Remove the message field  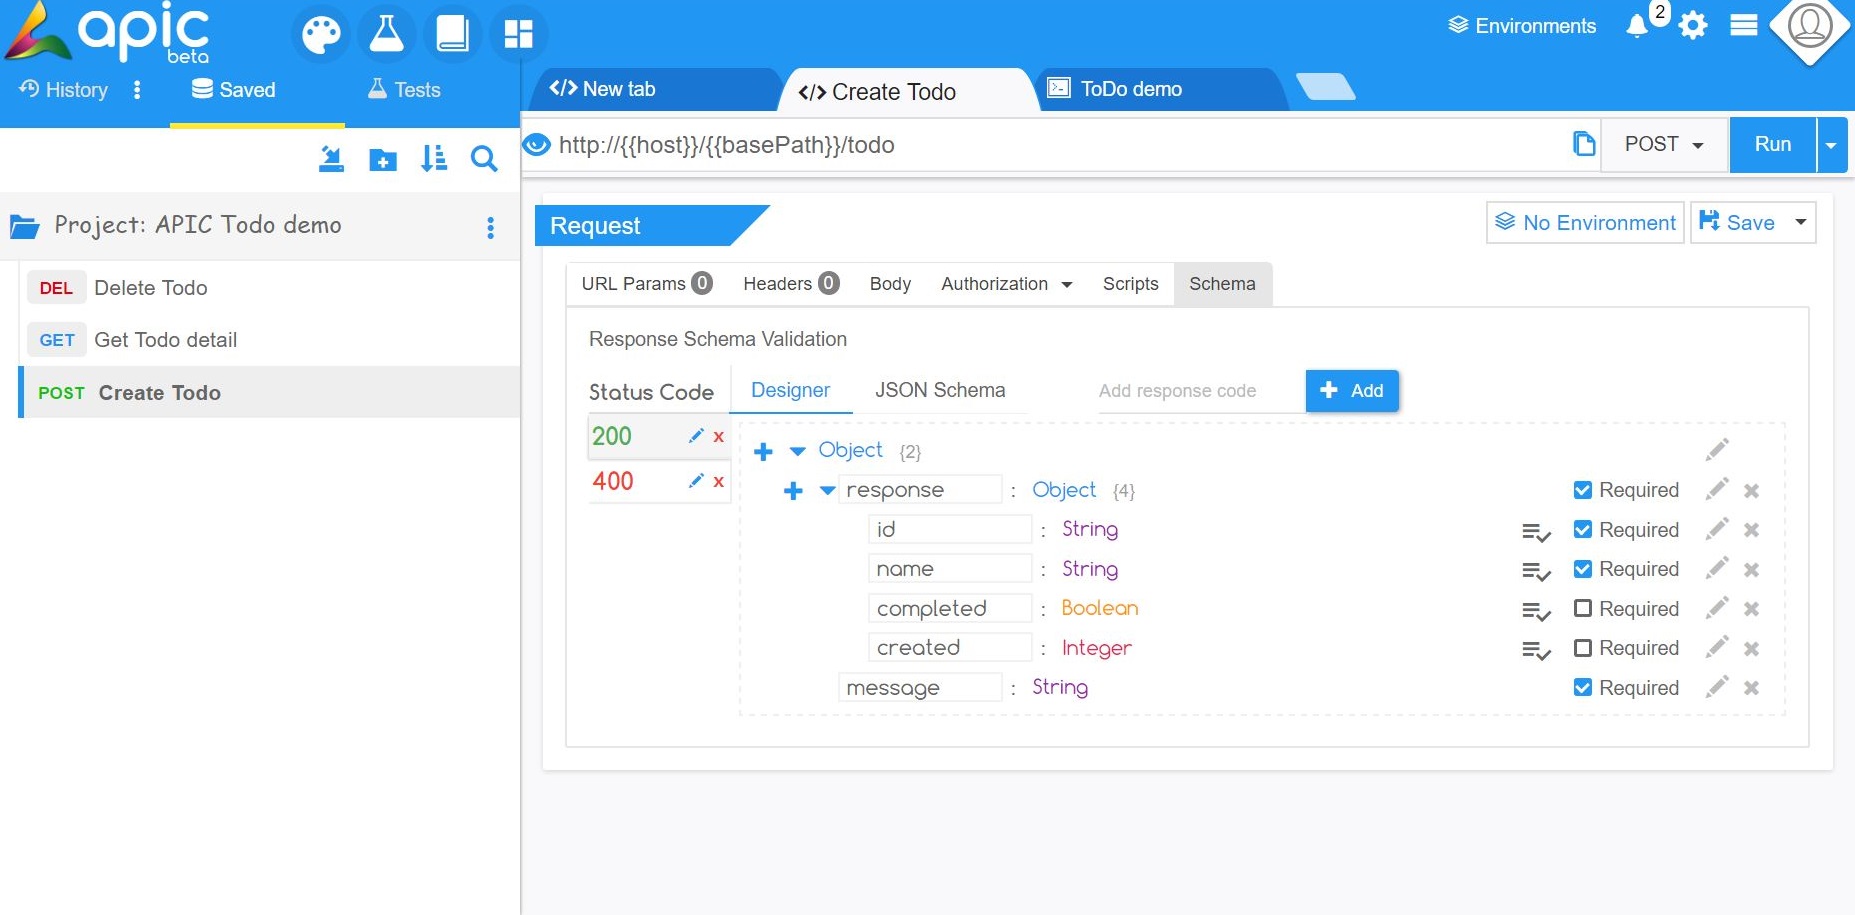click(x=1751, y=688)
